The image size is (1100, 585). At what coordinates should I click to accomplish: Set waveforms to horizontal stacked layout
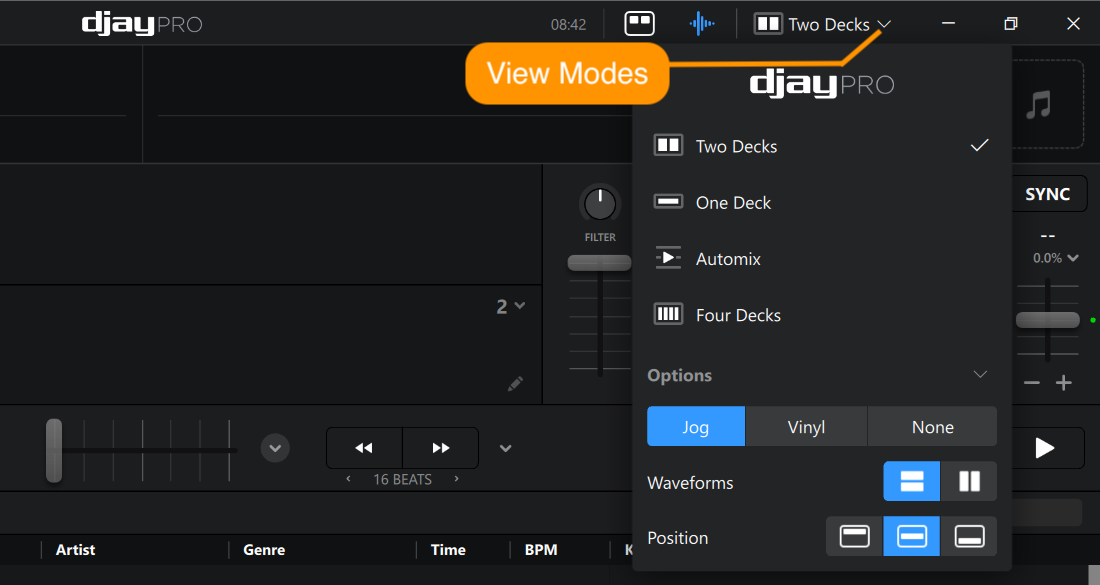(x=911, y=481)
